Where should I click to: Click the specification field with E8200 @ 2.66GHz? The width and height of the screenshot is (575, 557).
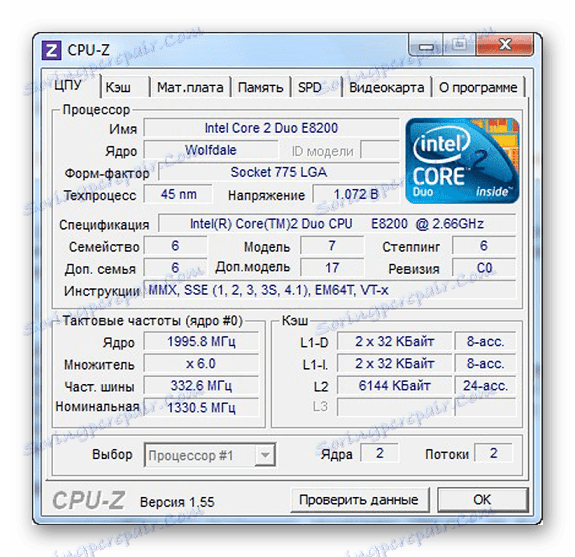(x=337, y=223)
